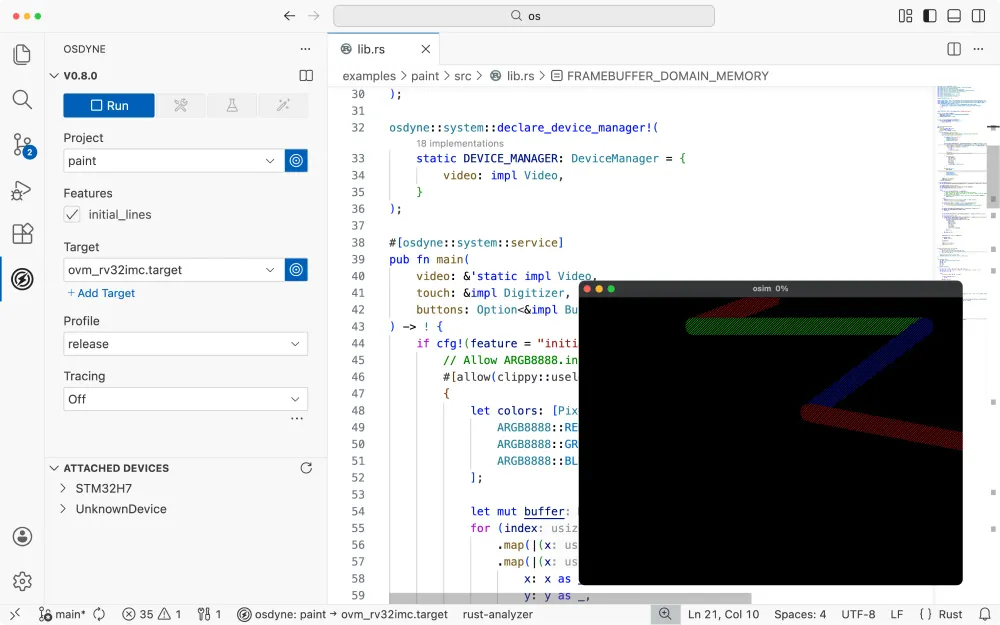Screen dimensions: 1000x625
Task: Click the error count in the status bar
Action: (x=136, y=614)
